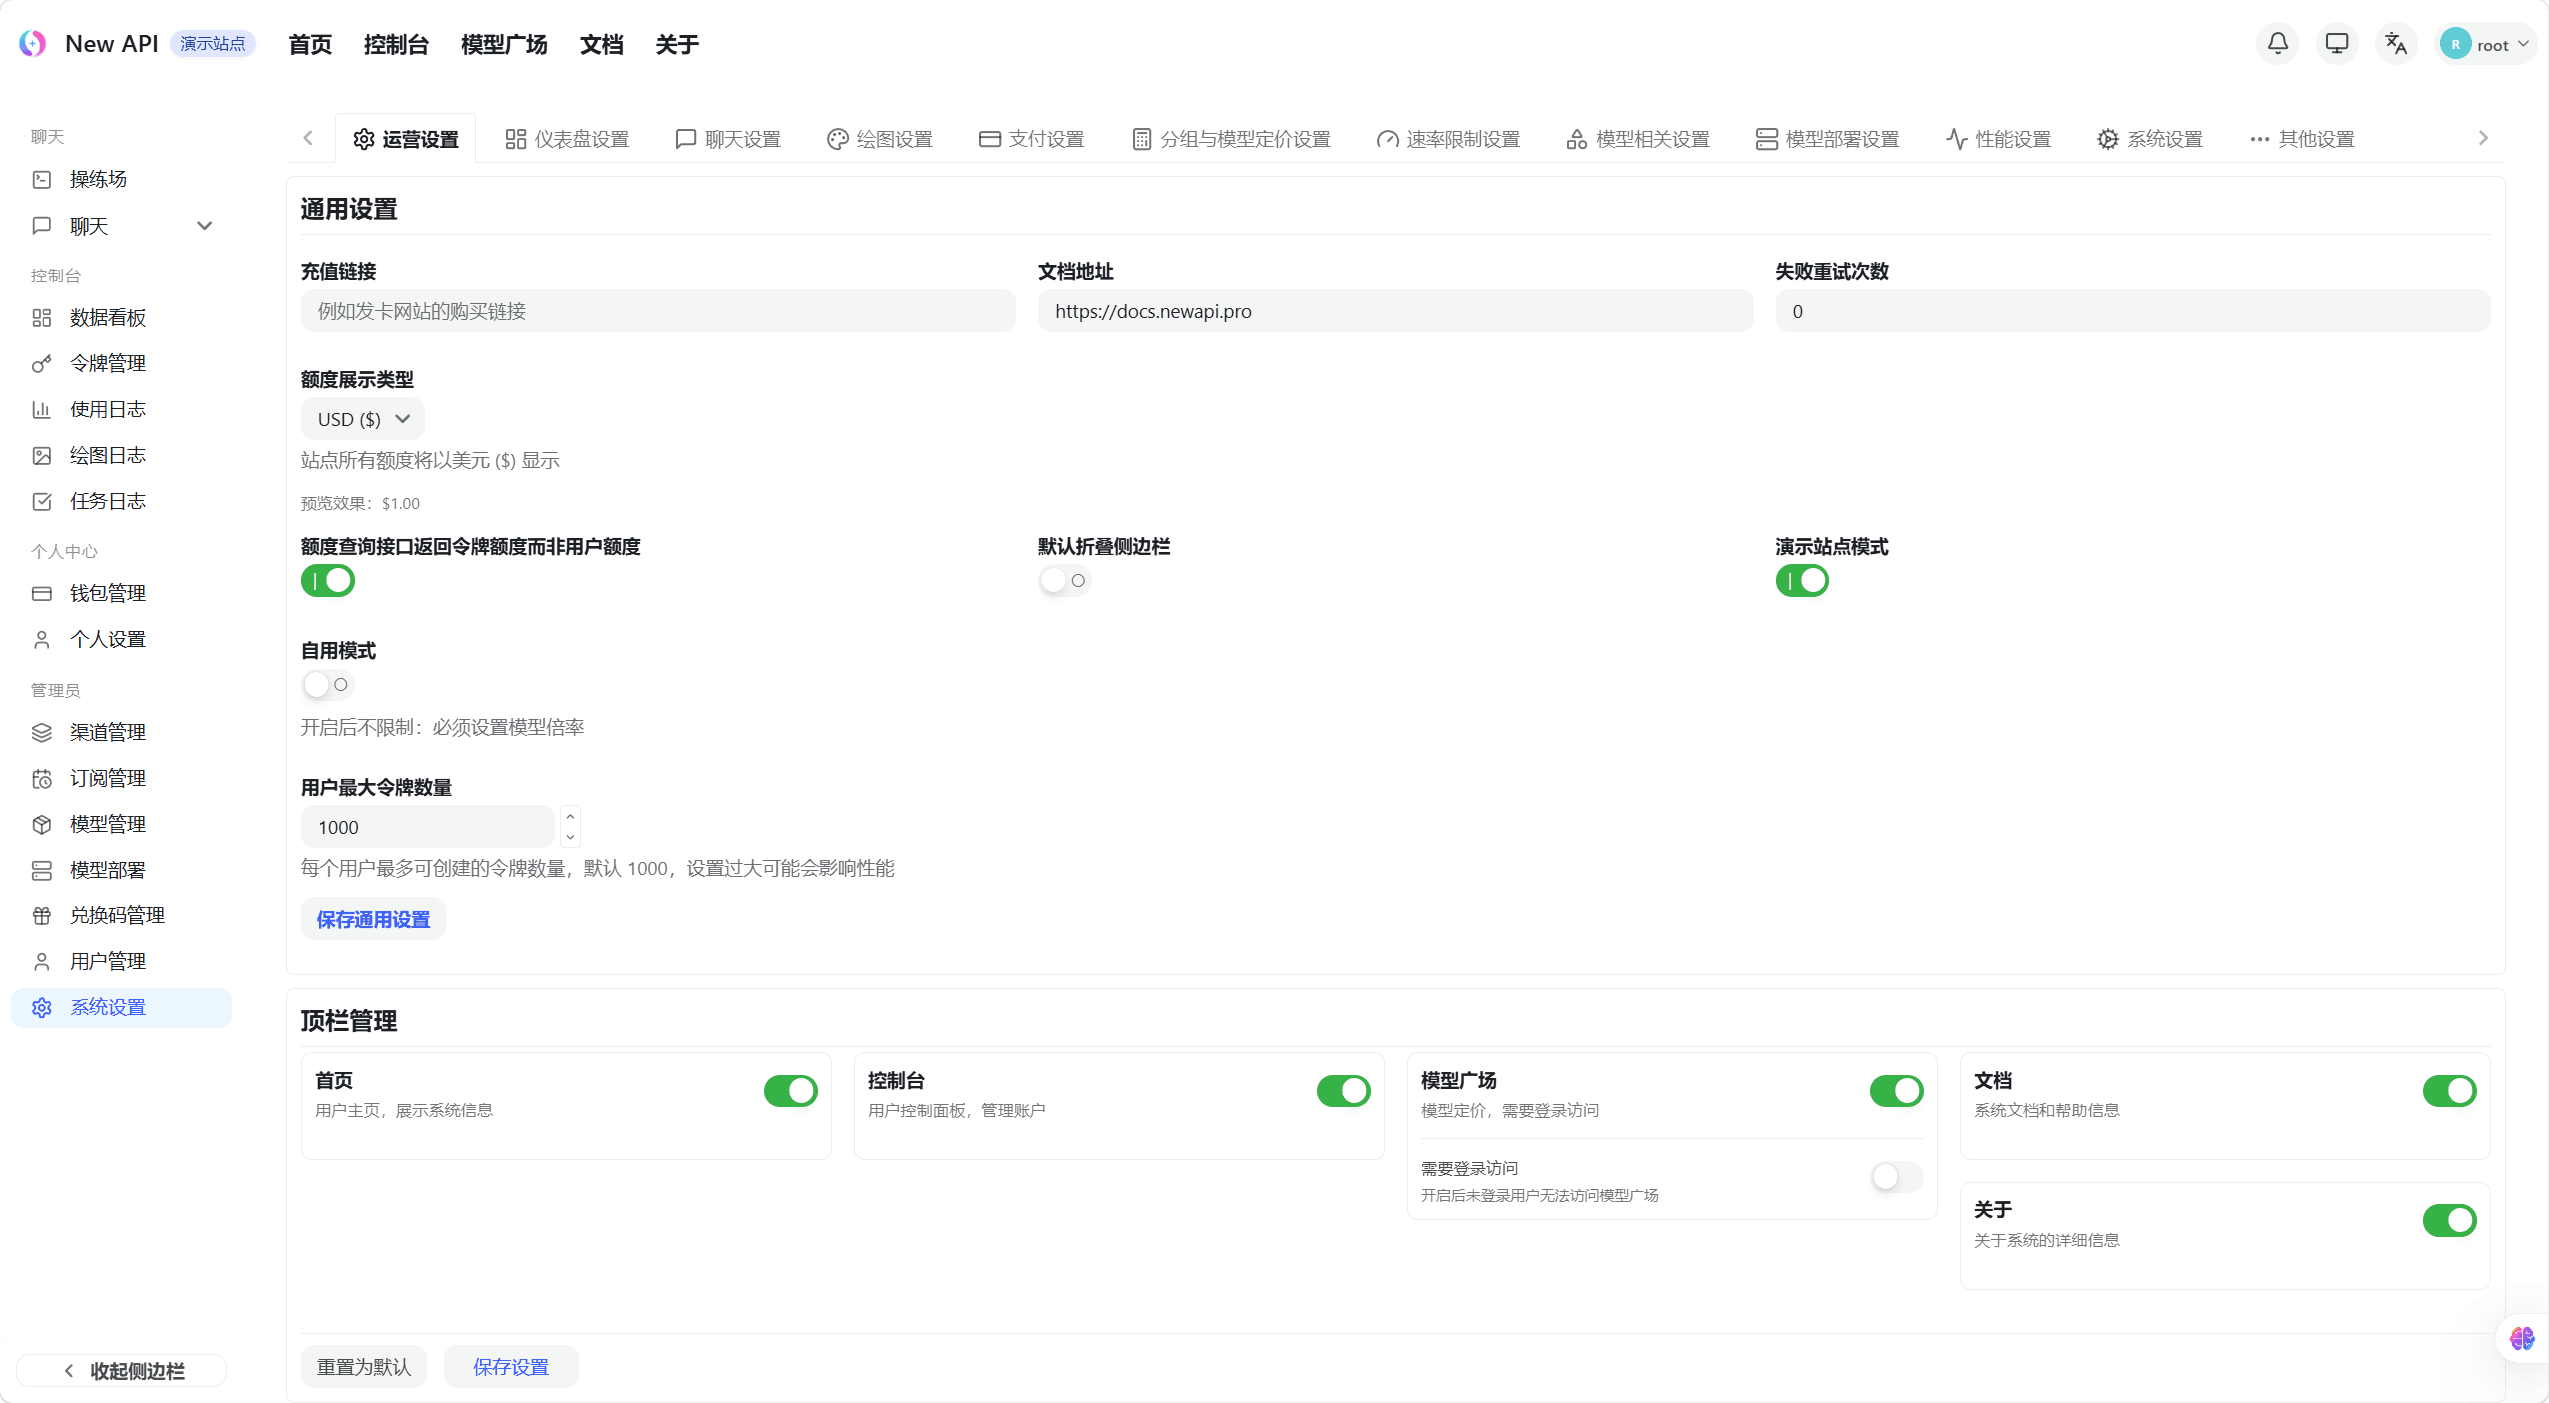Image resolution: width=2549 pixels, height=1403 pixels.
Task: Switch to 支付设置 tab
Action: (1032, 138)
